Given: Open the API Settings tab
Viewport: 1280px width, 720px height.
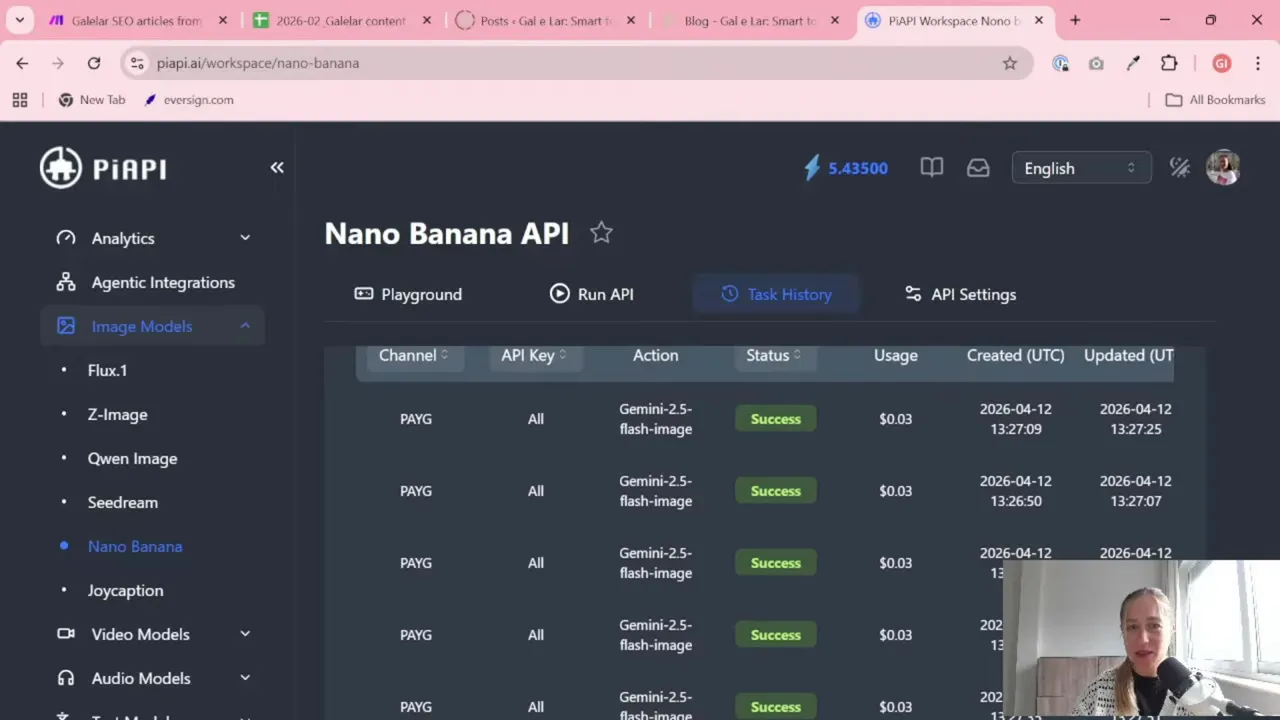Looking at the screenshot, I should 960,294.
